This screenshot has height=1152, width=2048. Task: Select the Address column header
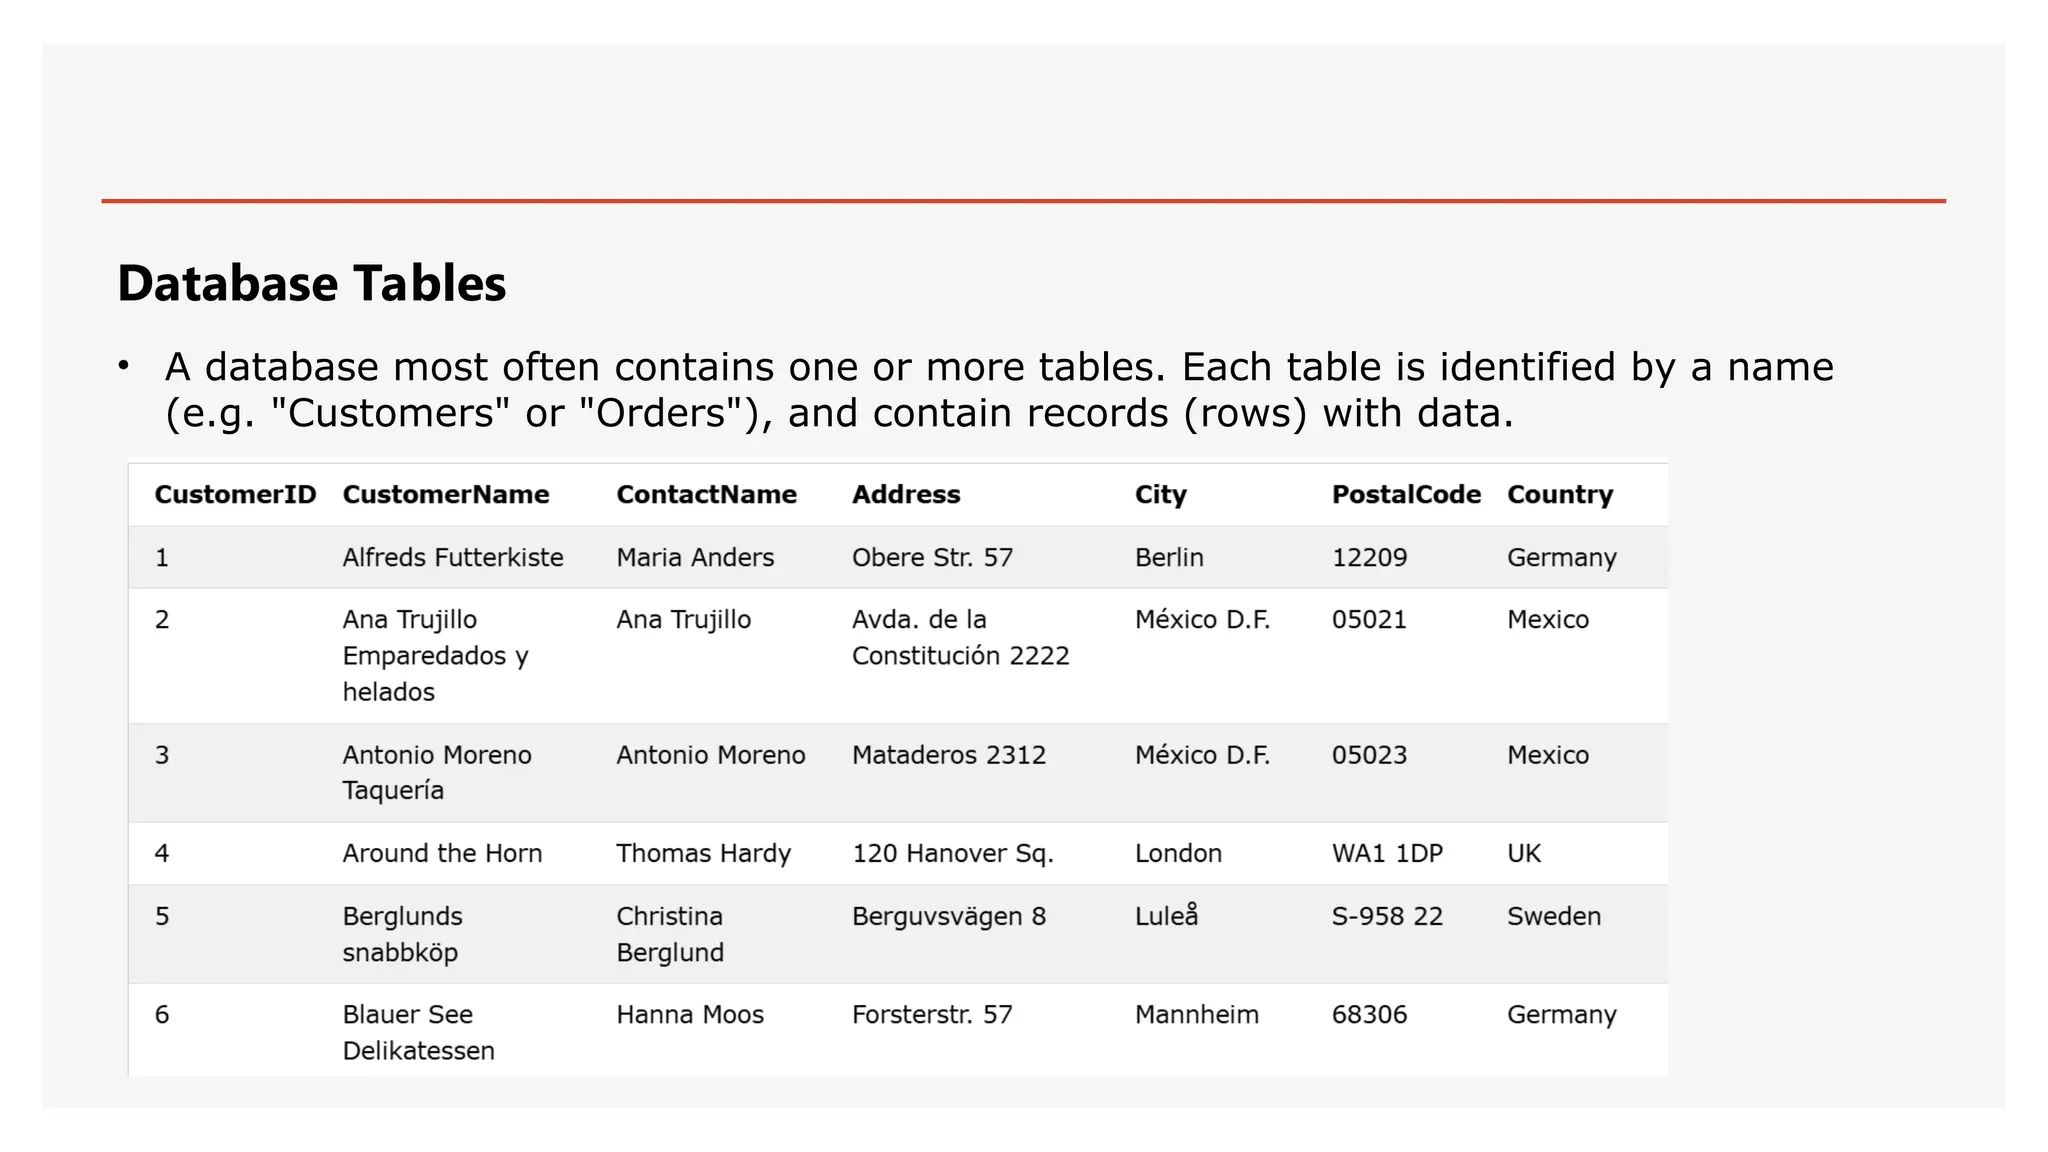(906, 495)
